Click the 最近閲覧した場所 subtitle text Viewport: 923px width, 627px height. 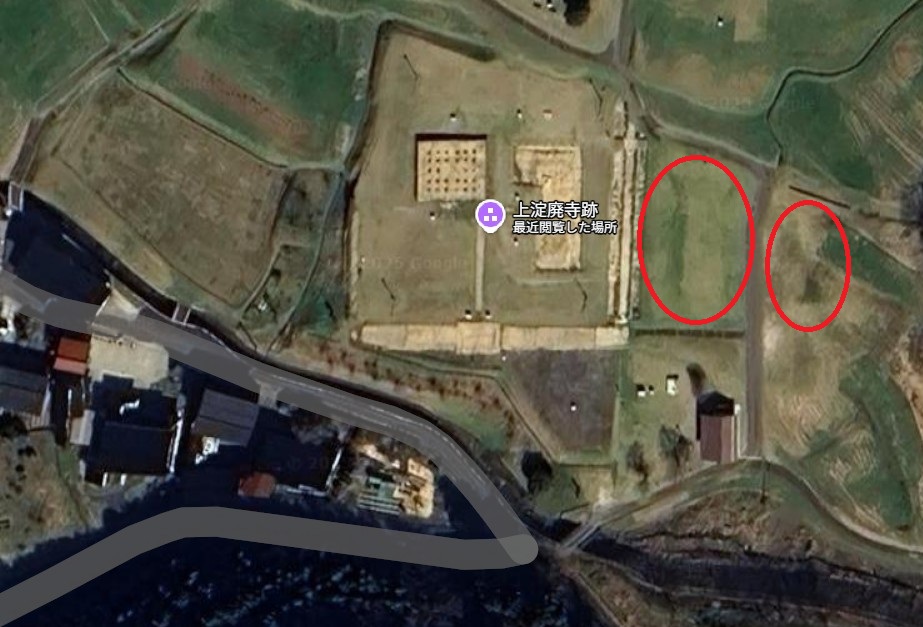click(565, 227)
